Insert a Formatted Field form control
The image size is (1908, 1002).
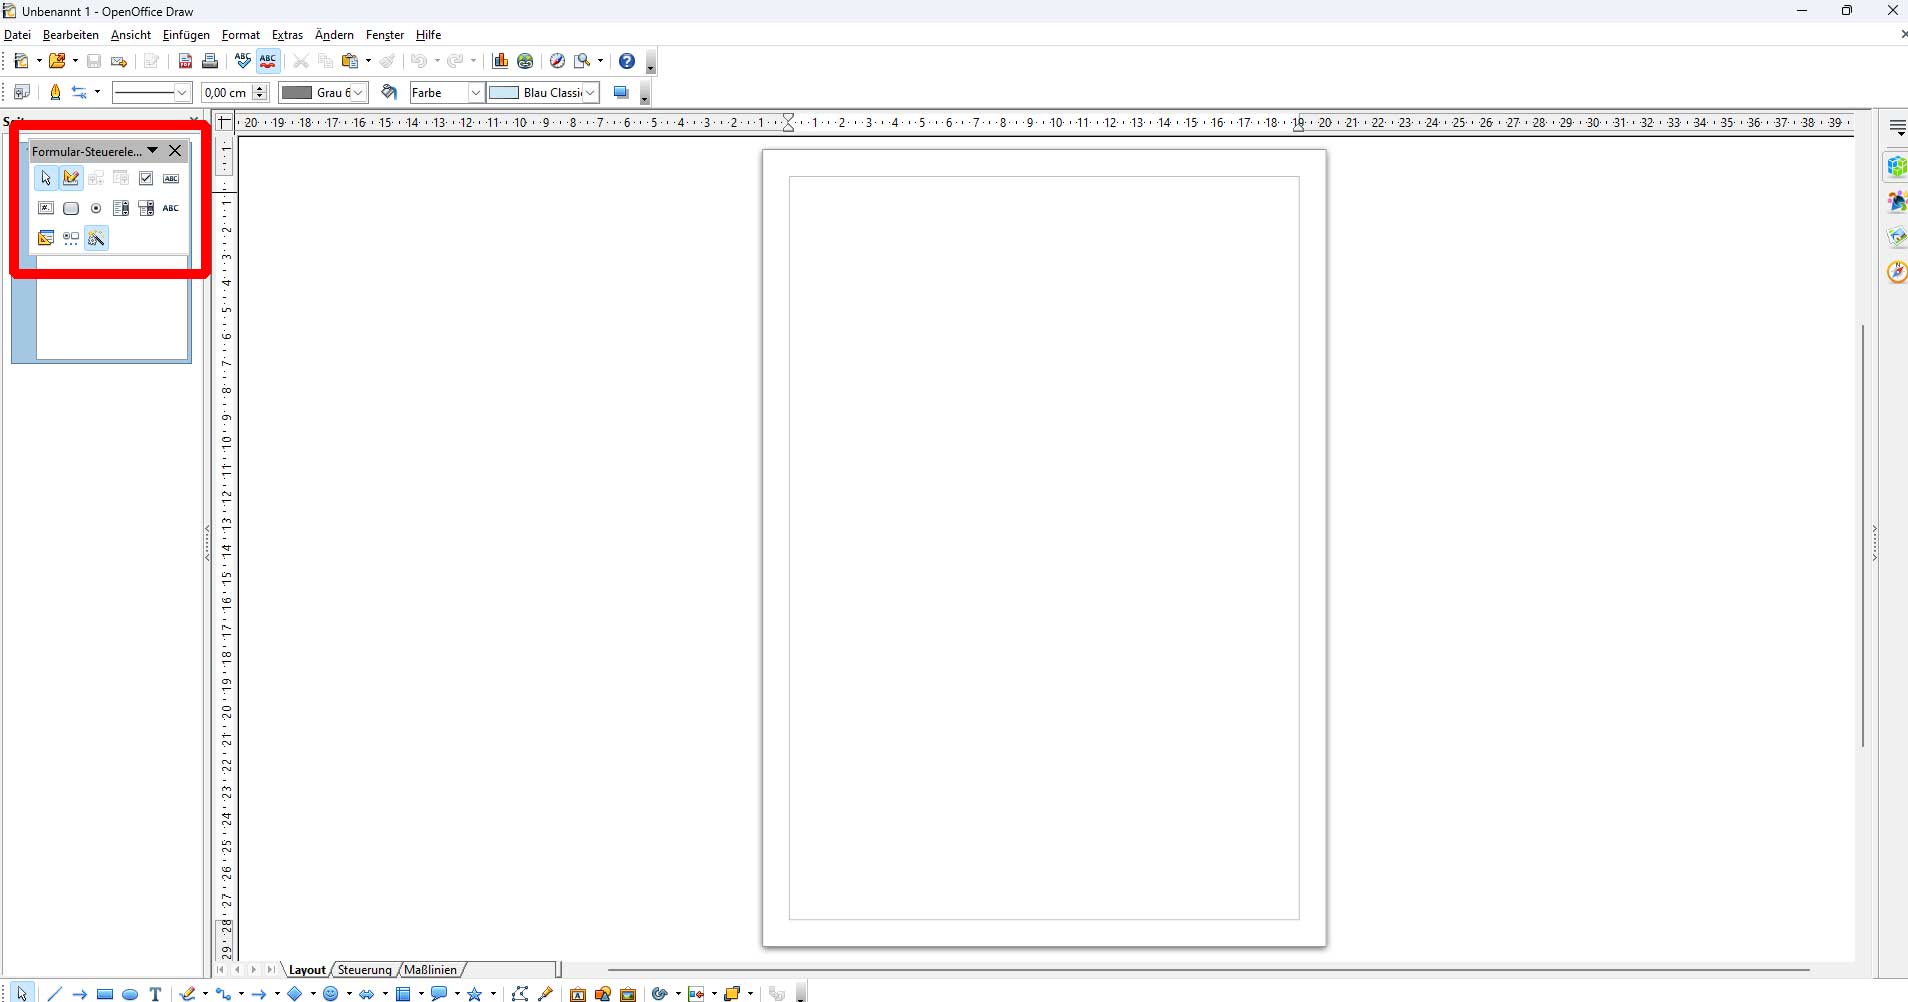46,208
